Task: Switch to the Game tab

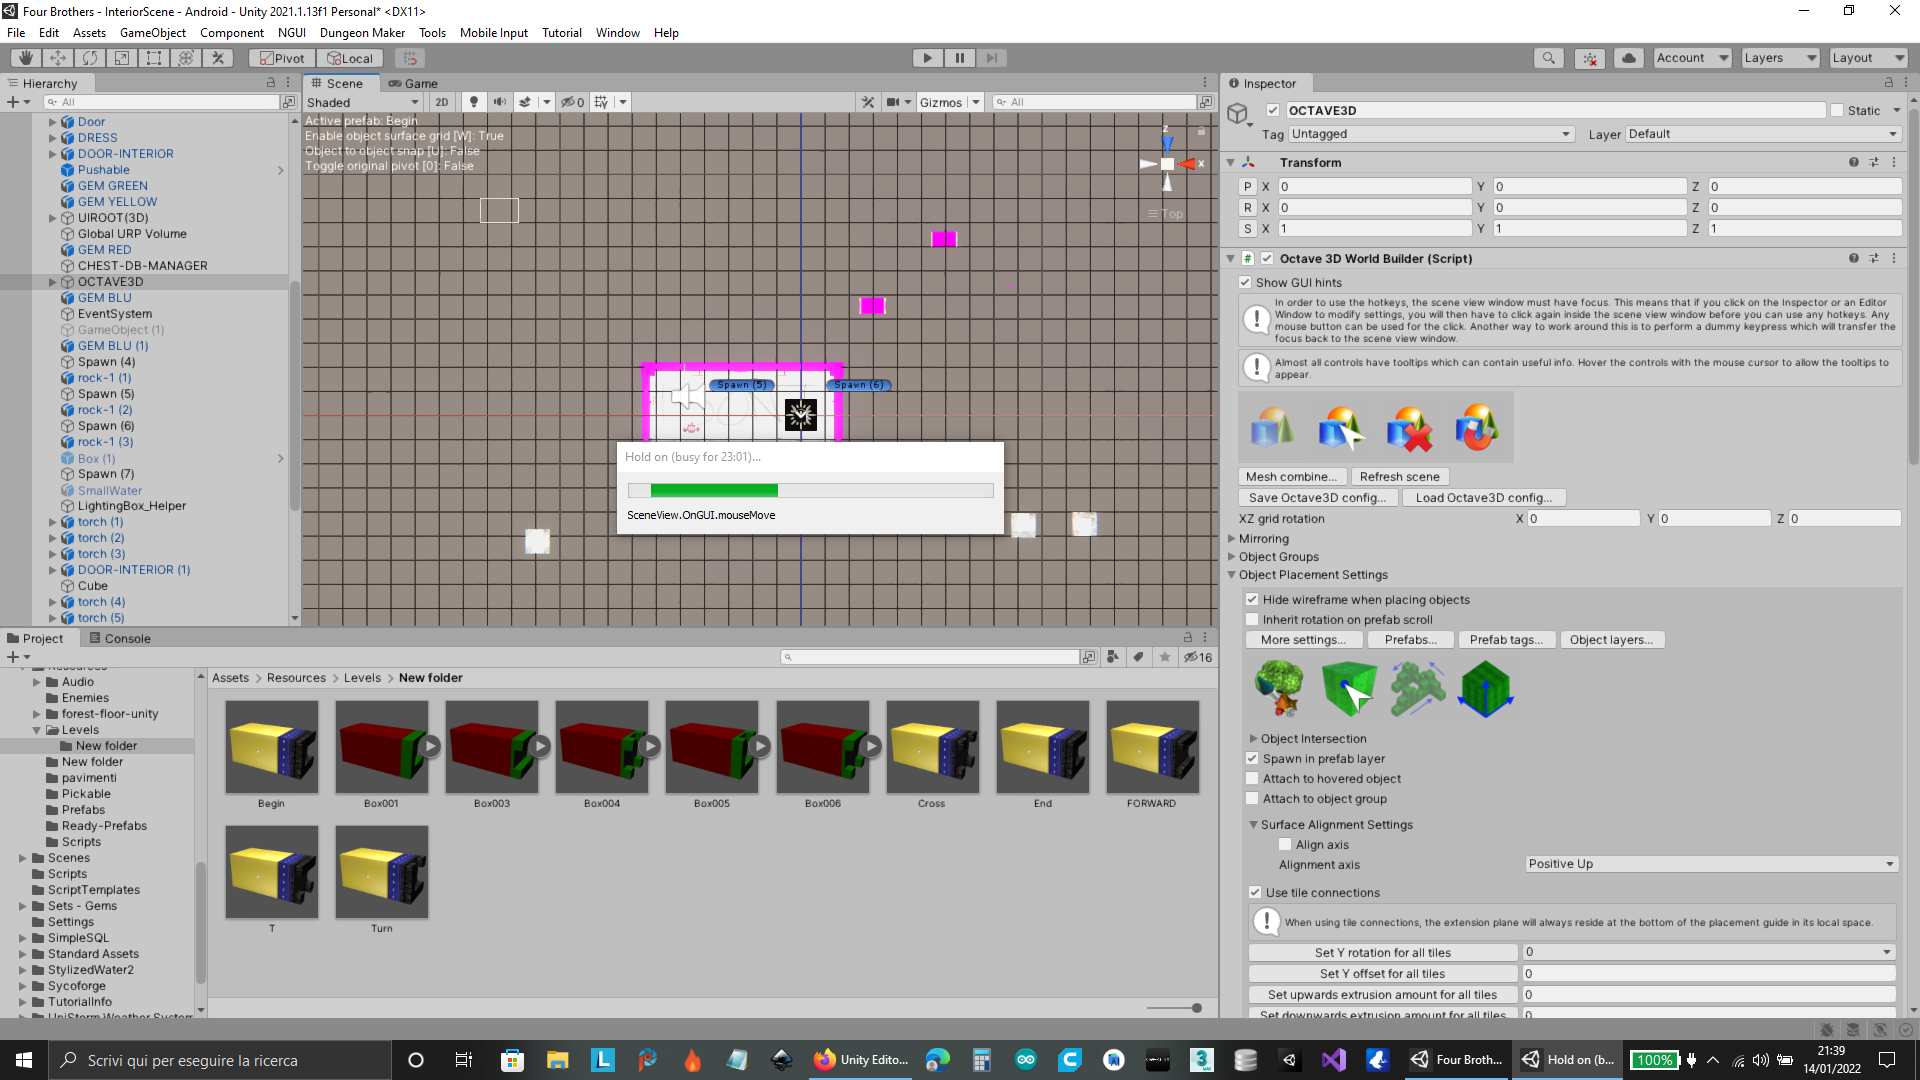Action: point(413,84)
